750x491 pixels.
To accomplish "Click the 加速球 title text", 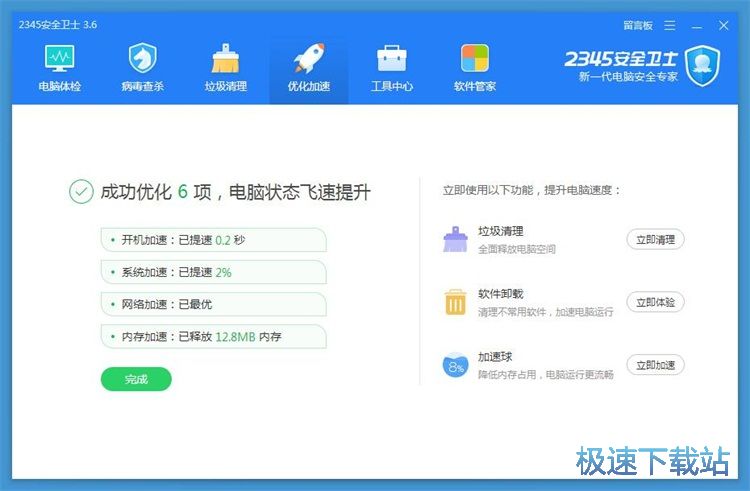I will [495, 357].
